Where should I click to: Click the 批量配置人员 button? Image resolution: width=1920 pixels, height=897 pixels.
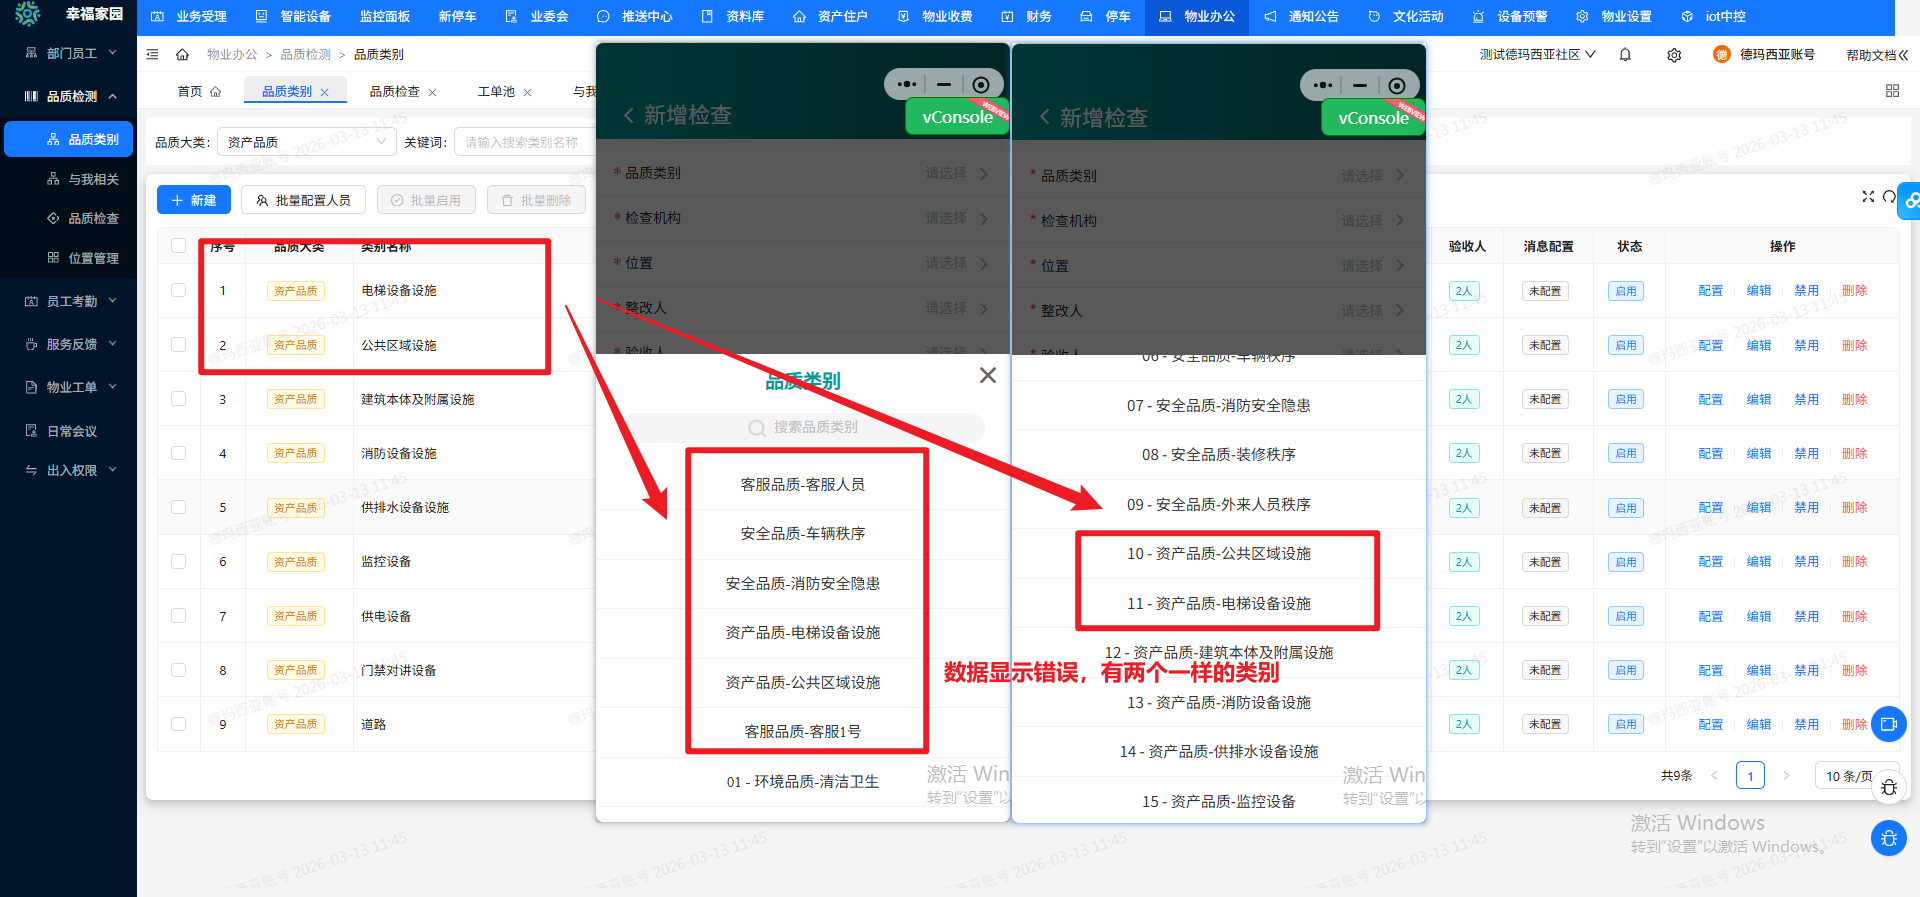pyautogui.click(x=303, y=200)
